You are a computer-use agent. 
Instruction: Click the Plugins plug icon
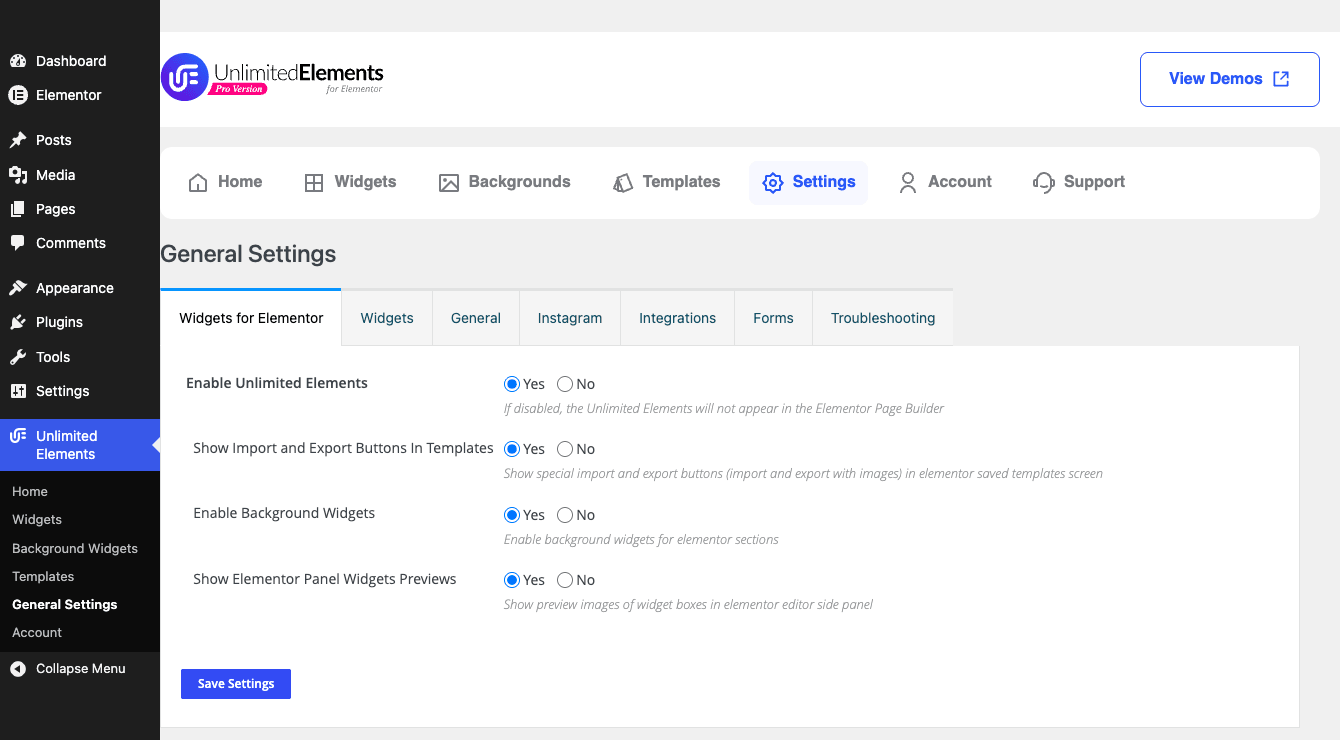tap(18, 322)
